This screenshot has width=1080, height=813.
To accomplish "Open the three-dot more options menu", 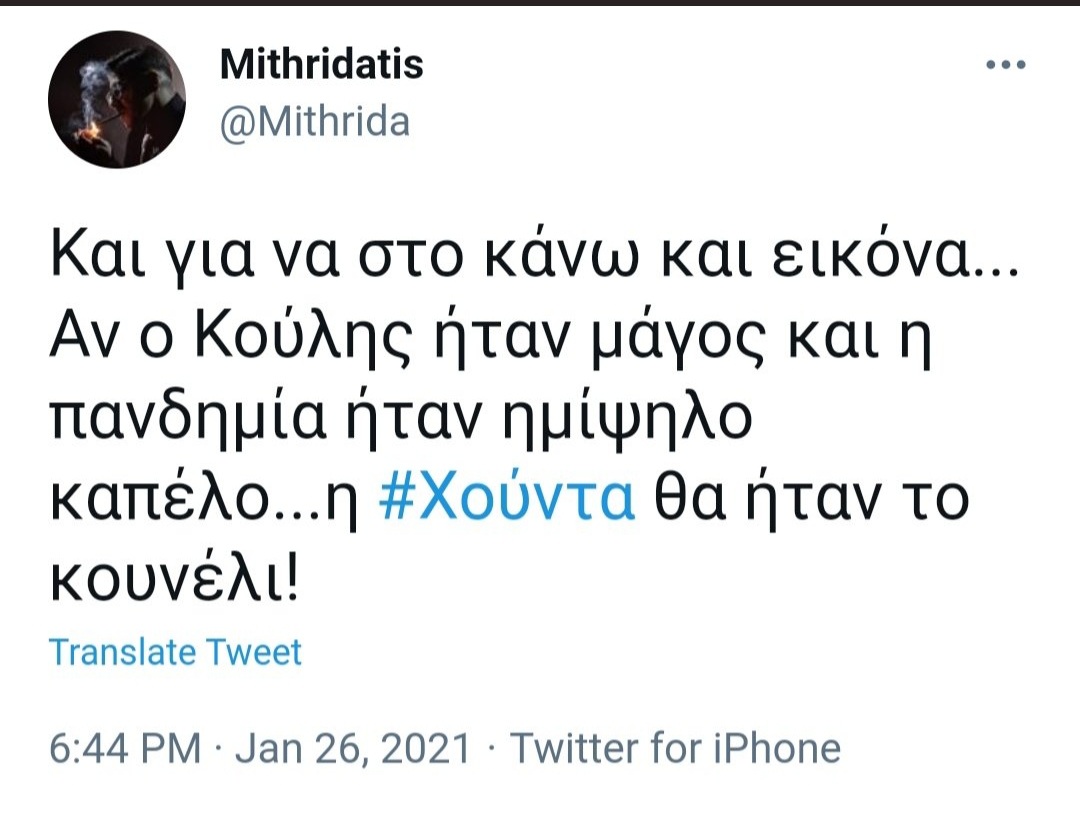I will click(1006, 65).
